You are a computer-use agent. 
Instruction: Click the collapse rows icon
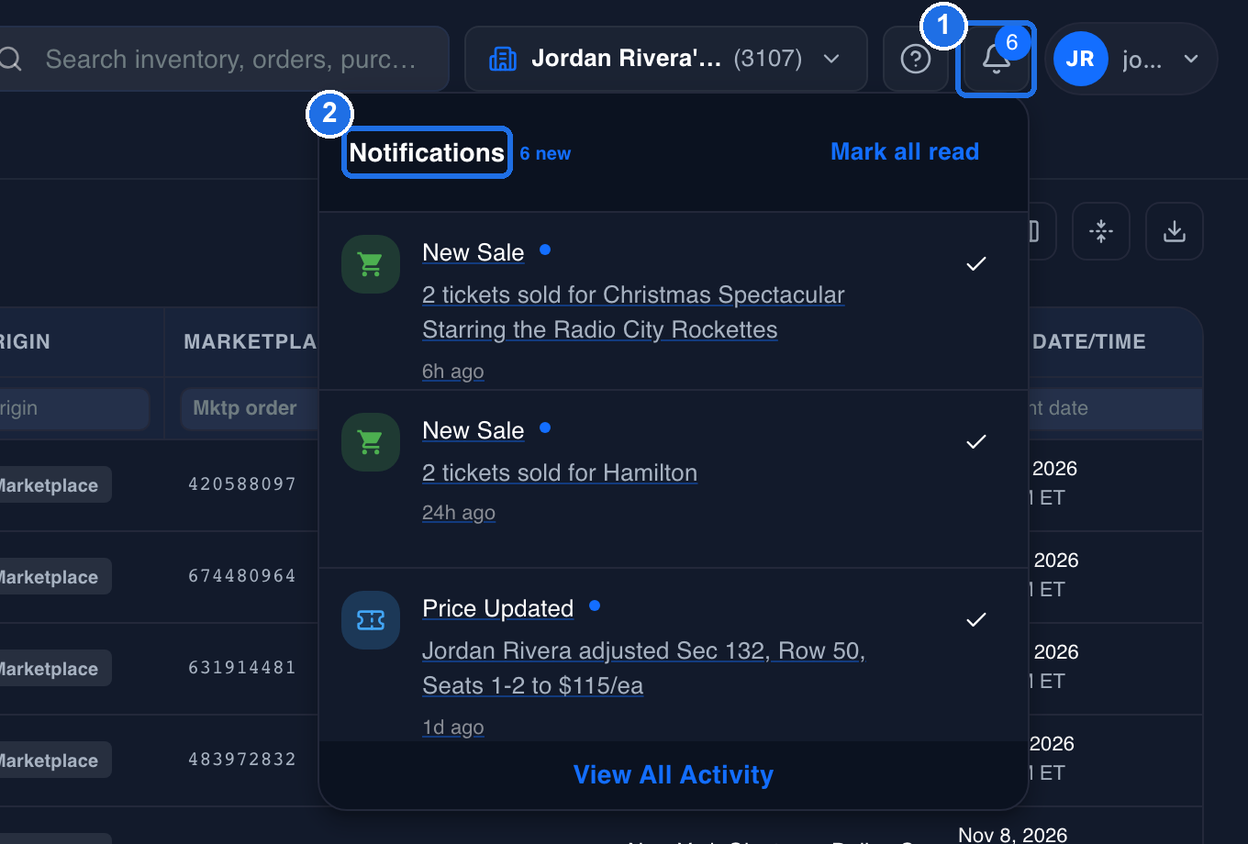[1101, 232]
